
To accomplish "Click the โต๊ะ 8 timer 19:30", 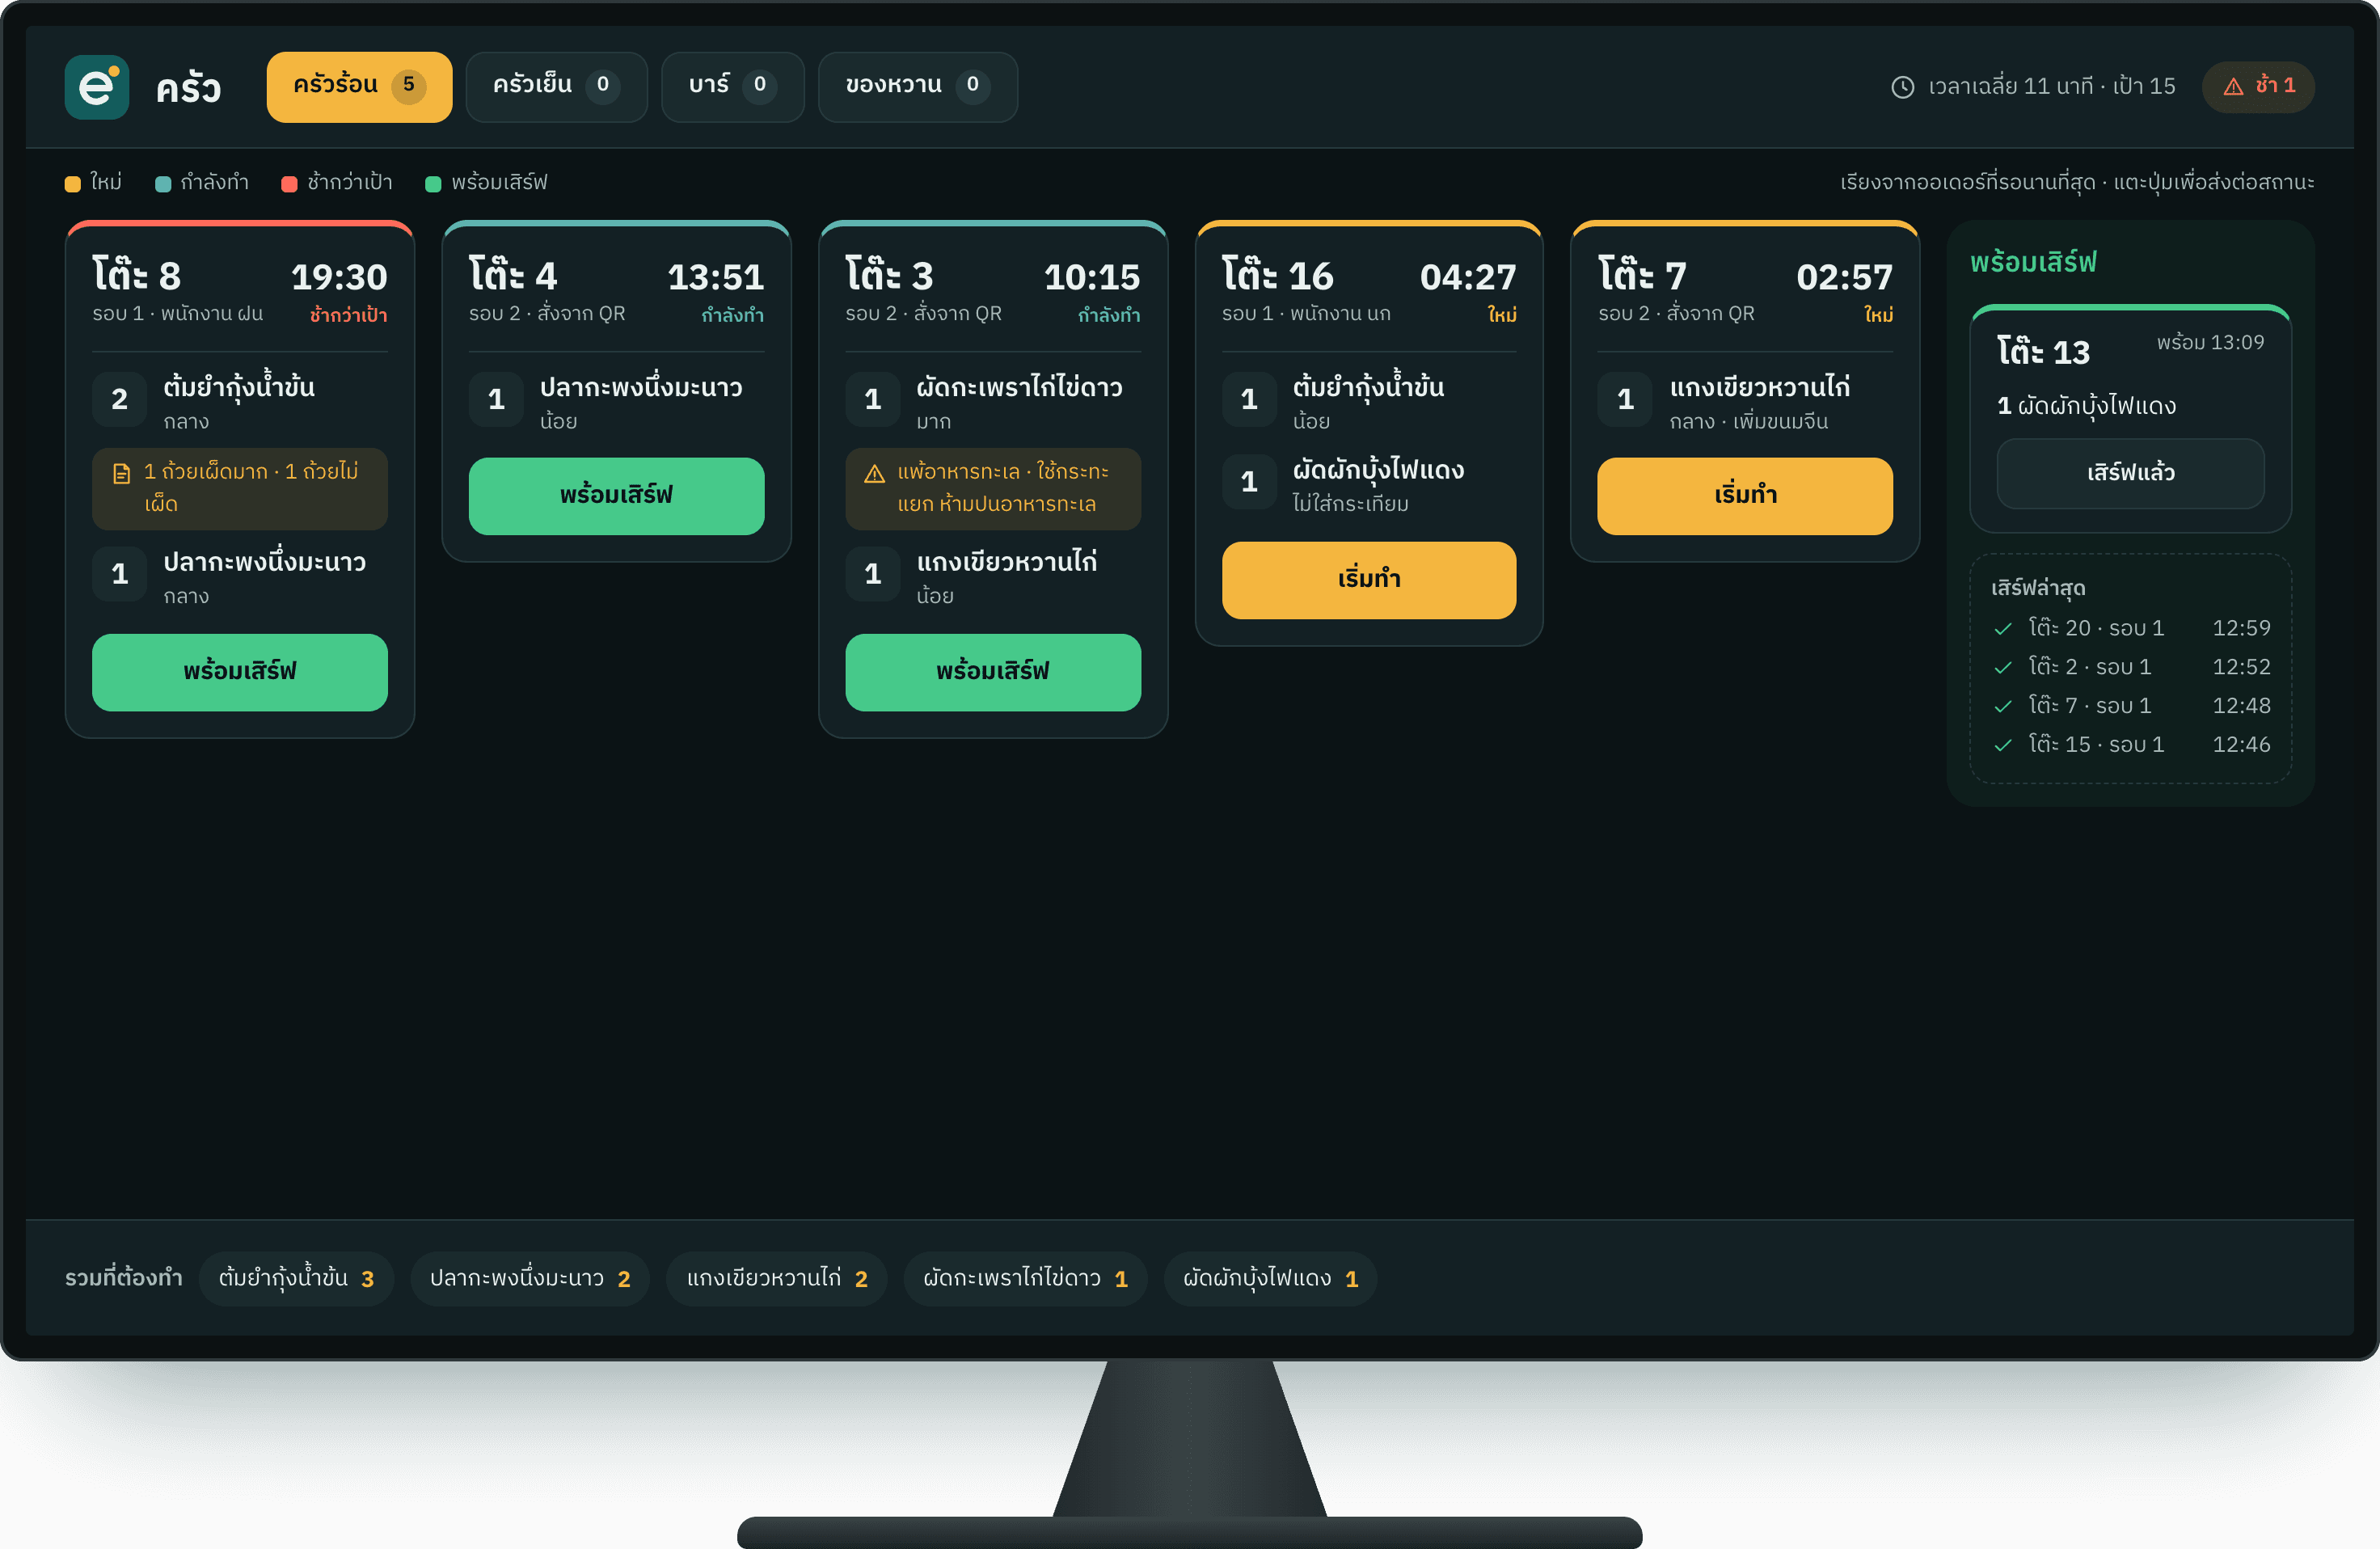I will tap(339, 277).
